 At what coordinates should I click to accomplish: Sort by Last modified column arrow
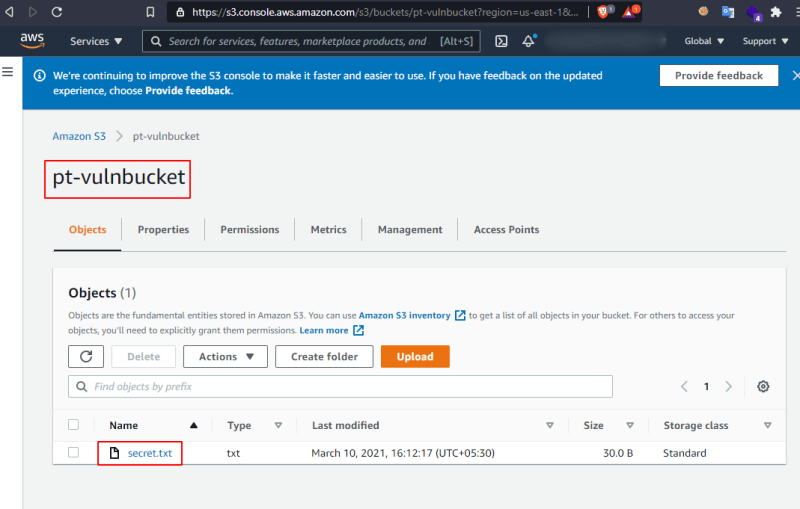[549, 425]
